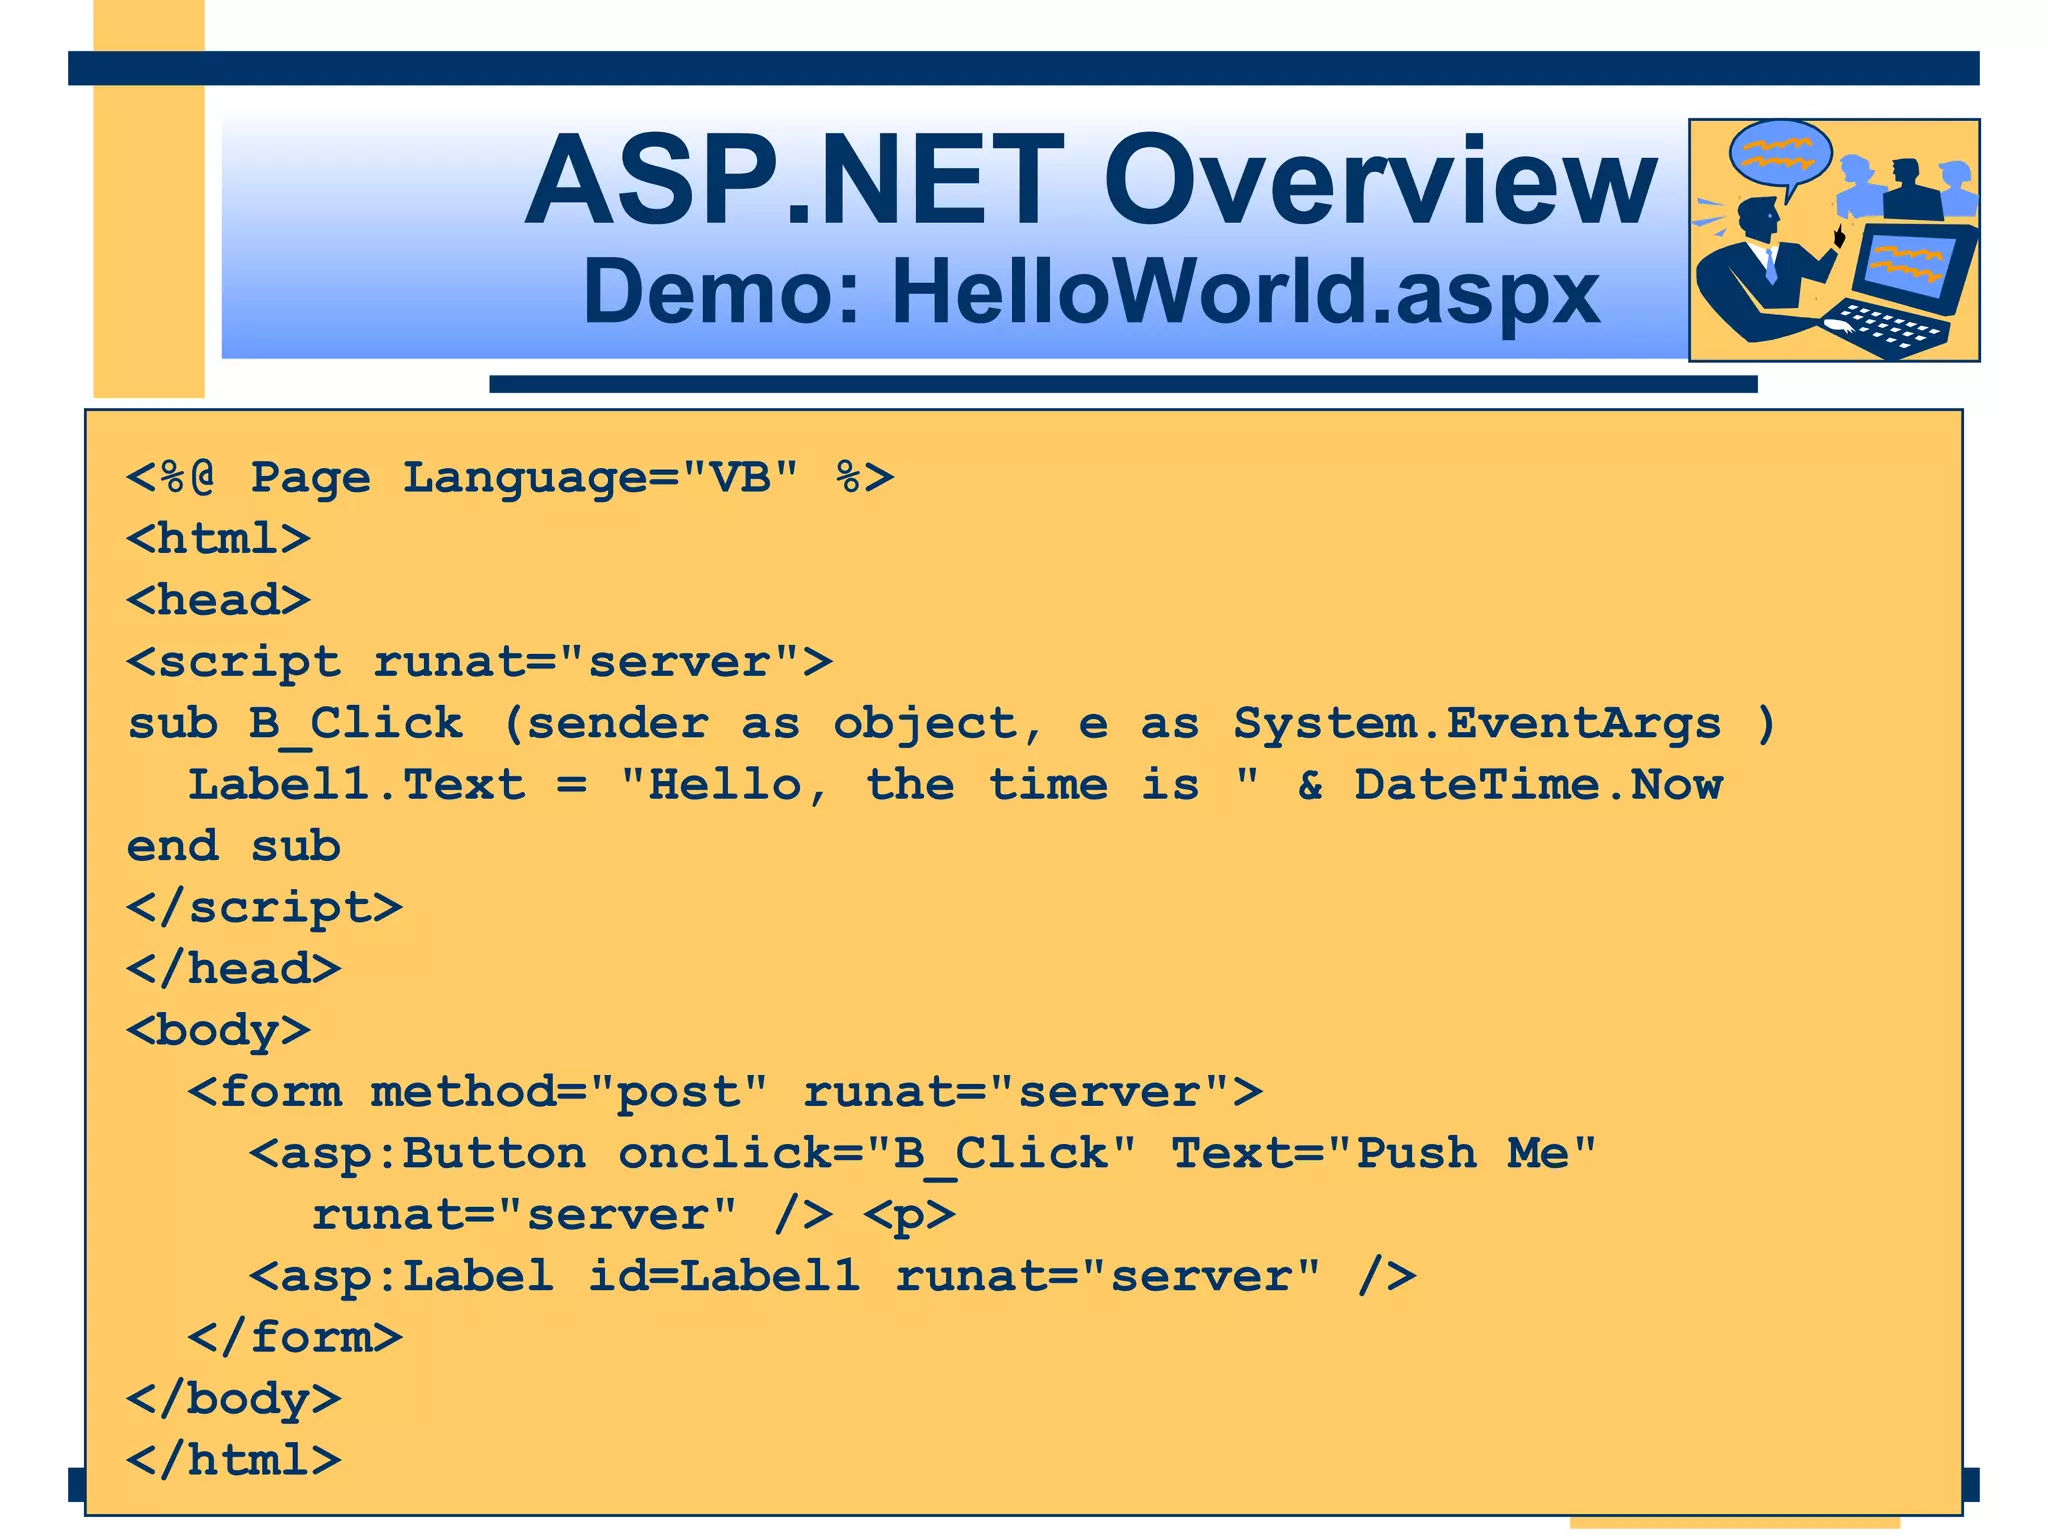Click the opening '<body>' tag line
2048x1536 pixels.
coord(218,1031)
